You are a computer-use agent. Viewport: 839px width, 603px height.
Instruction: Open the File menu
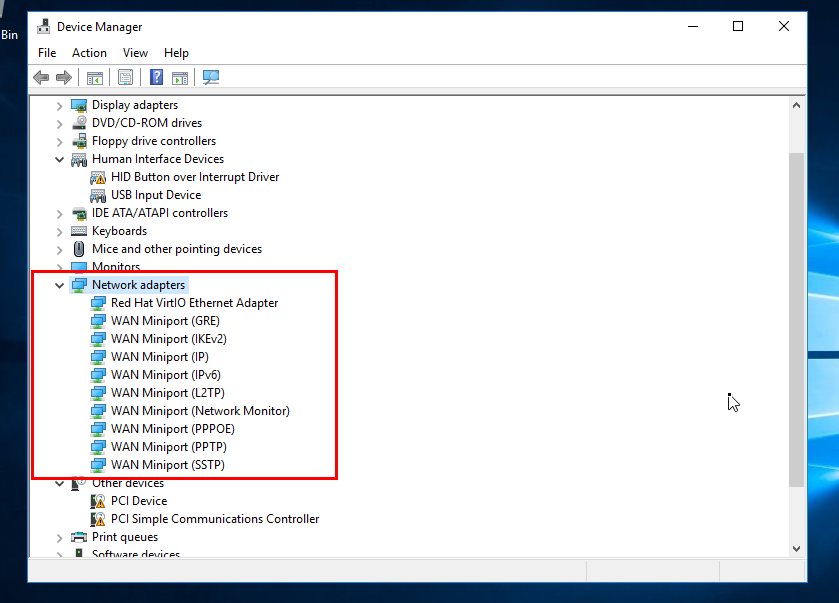[47, 53]
